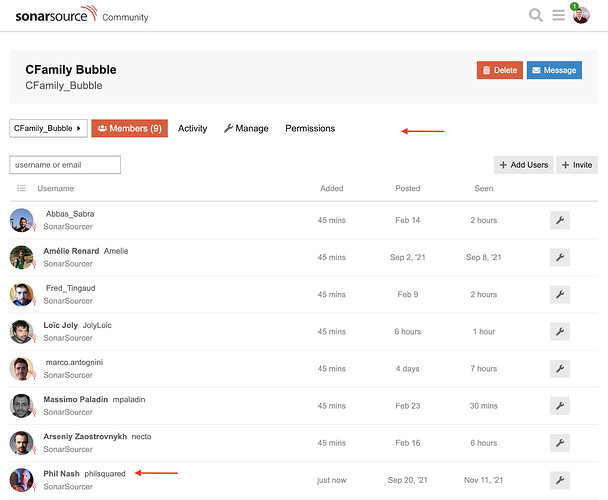Click Phil Nash's avatar
This screenshot has width=608, height=500.
click(22, 480)
